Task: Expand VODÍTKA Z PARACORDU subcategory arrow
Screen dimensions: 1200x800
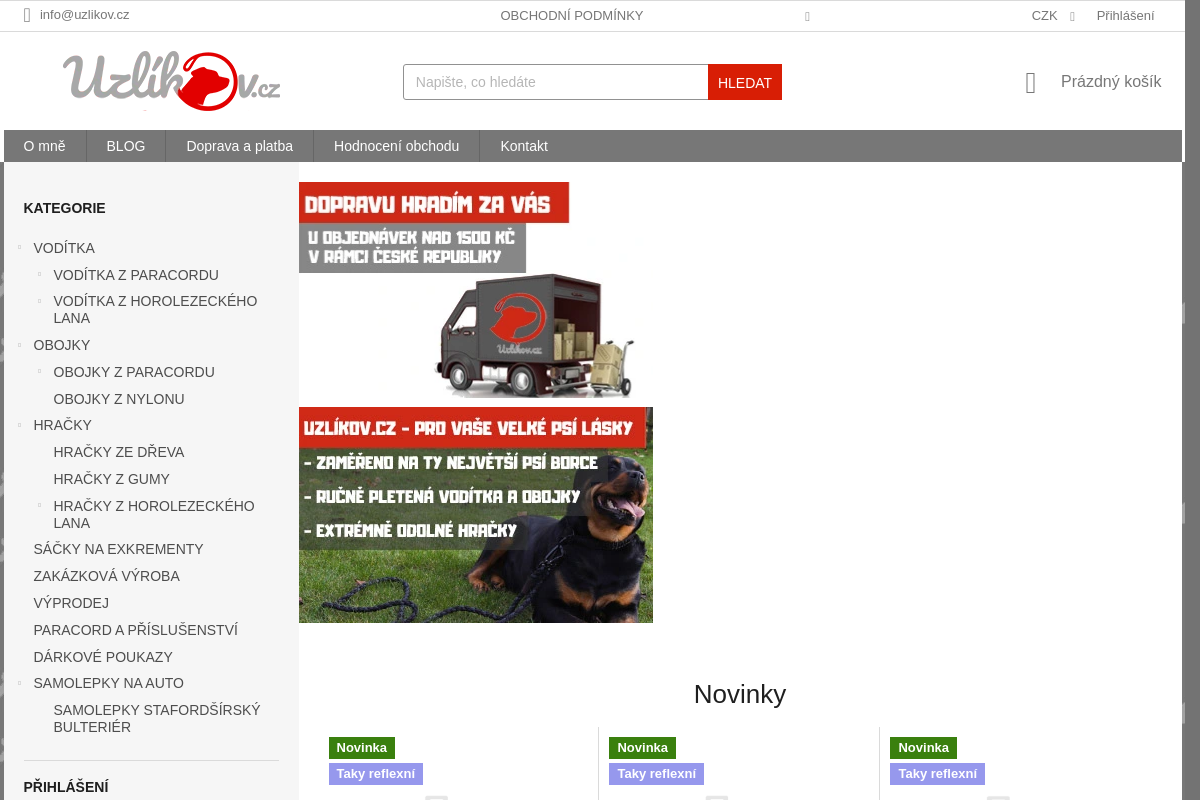Action: pos(40,273)
